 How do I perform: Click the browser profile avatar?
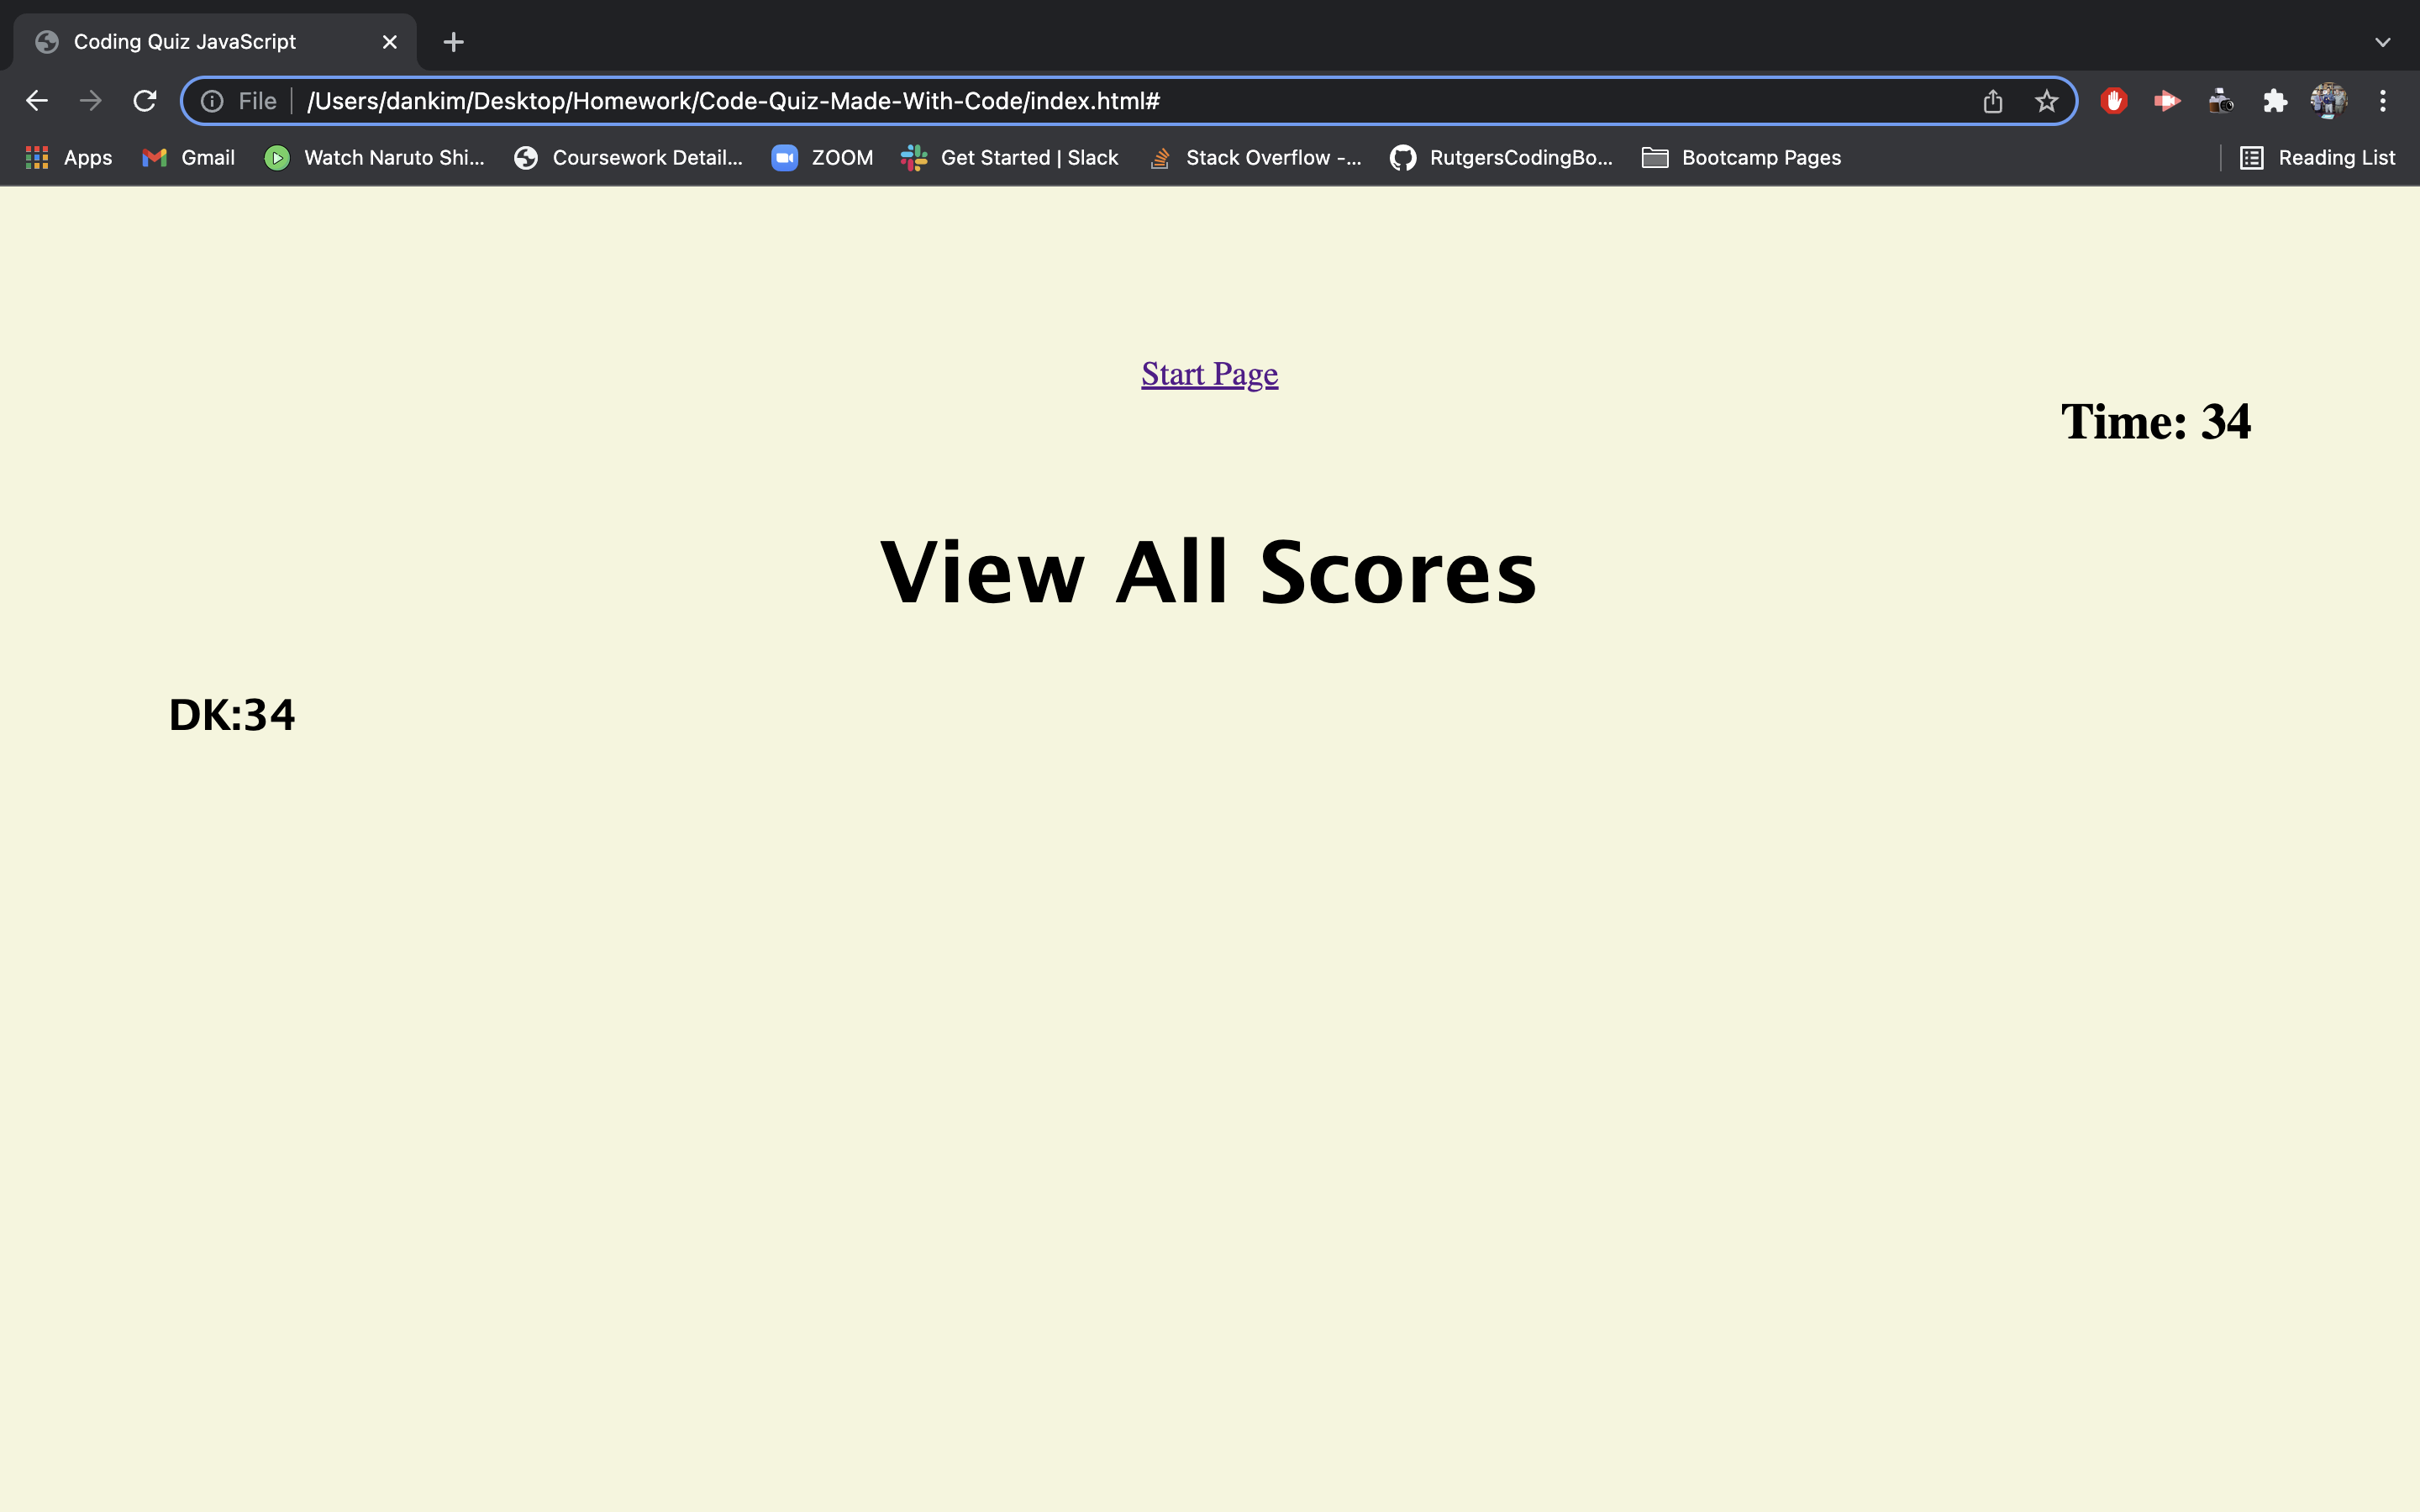coord(2328,100)
